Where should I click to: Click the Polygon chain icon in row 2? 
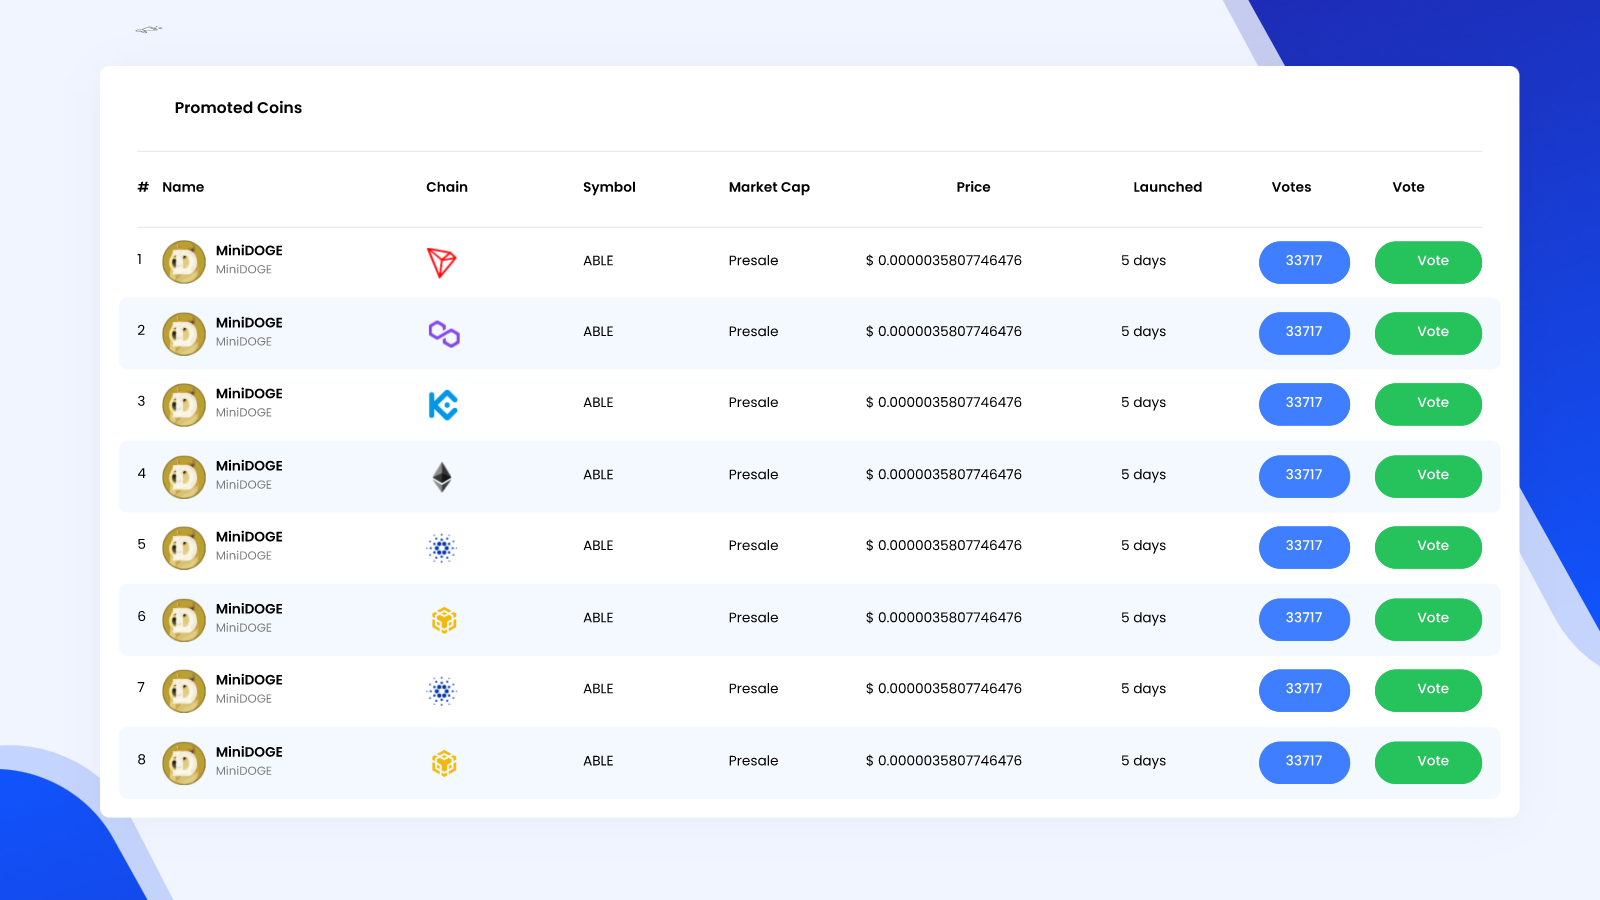click(x=444, y=333)
